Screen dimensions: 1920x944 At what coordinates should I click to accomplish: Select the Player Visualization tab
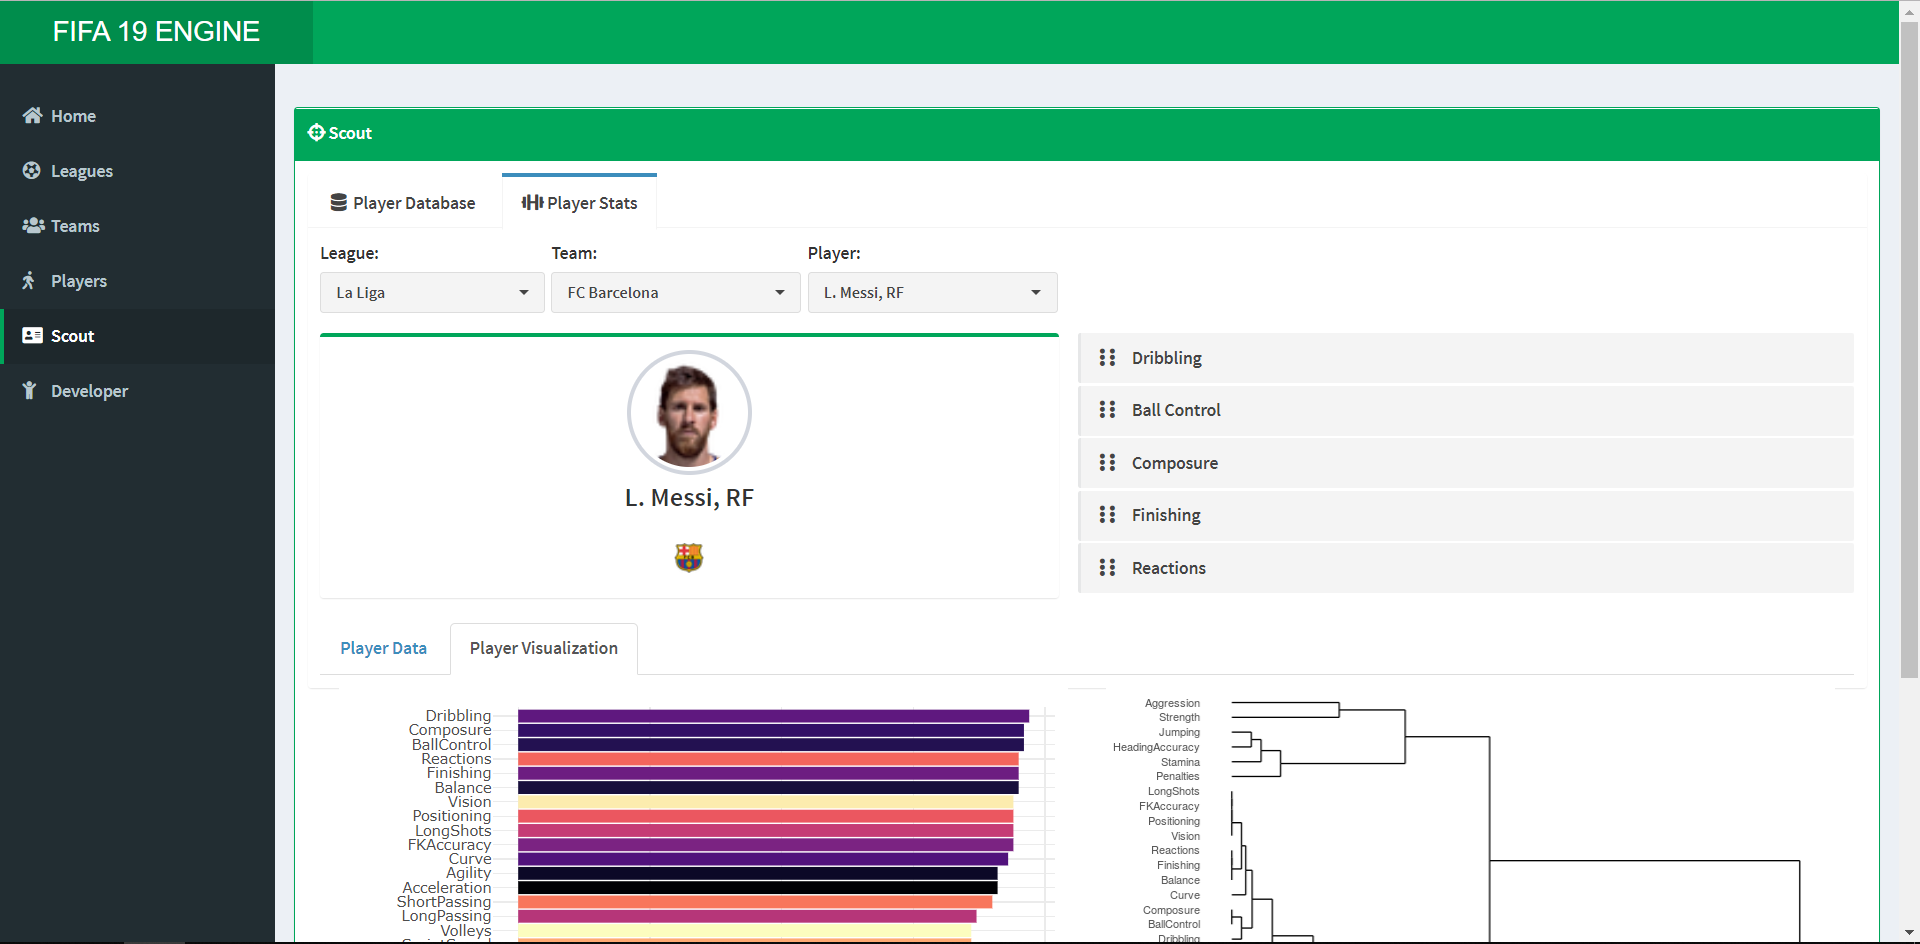click(544, 648)
